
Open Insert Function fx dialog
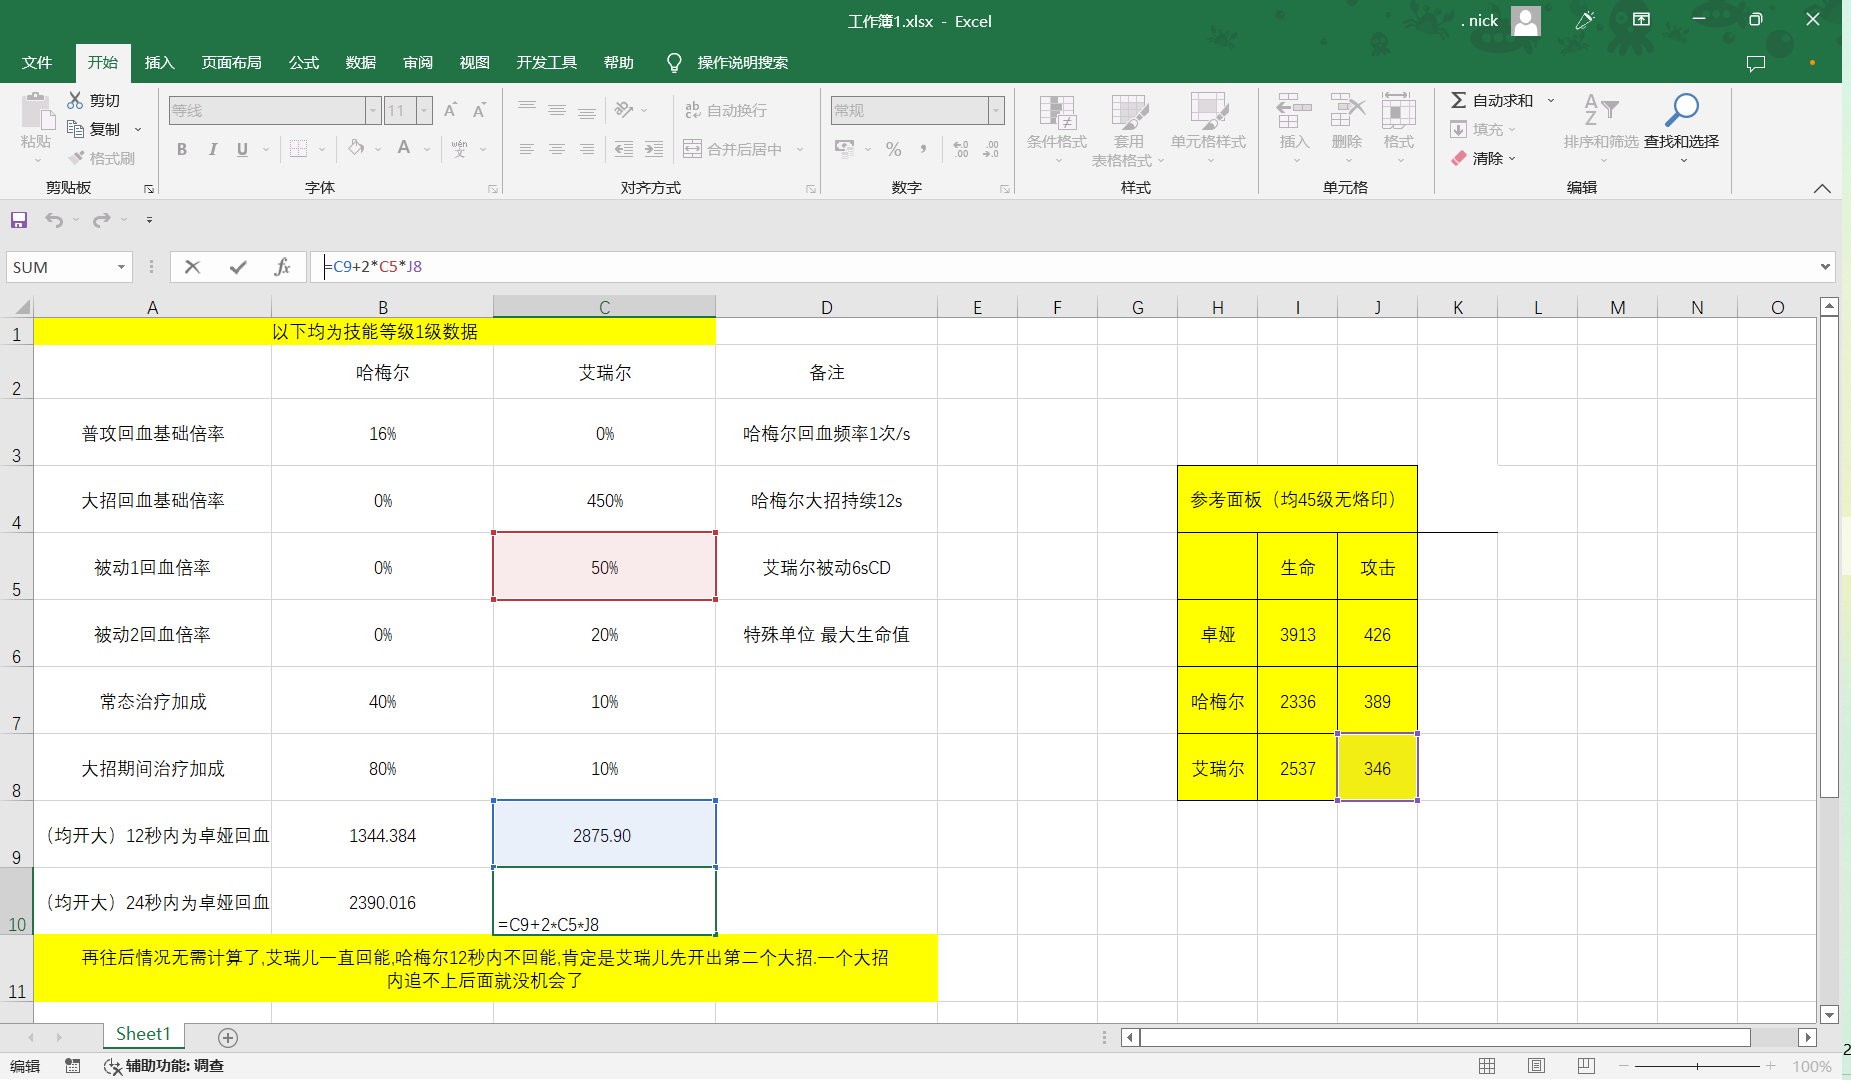[x=282, y=267]
